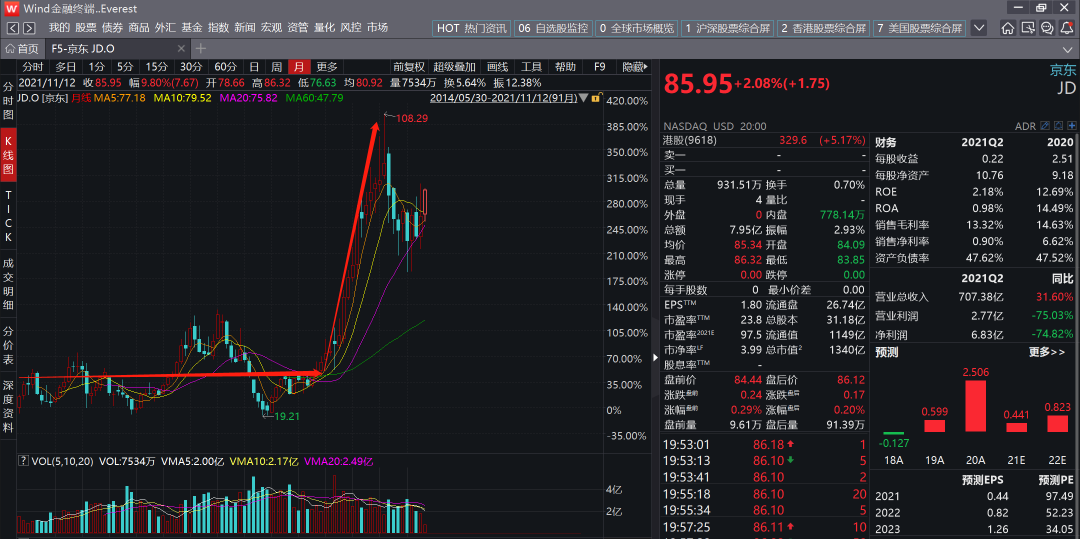Switch to TICK side tab
This screenshot has width=1080, height=539.
(8, 215)
